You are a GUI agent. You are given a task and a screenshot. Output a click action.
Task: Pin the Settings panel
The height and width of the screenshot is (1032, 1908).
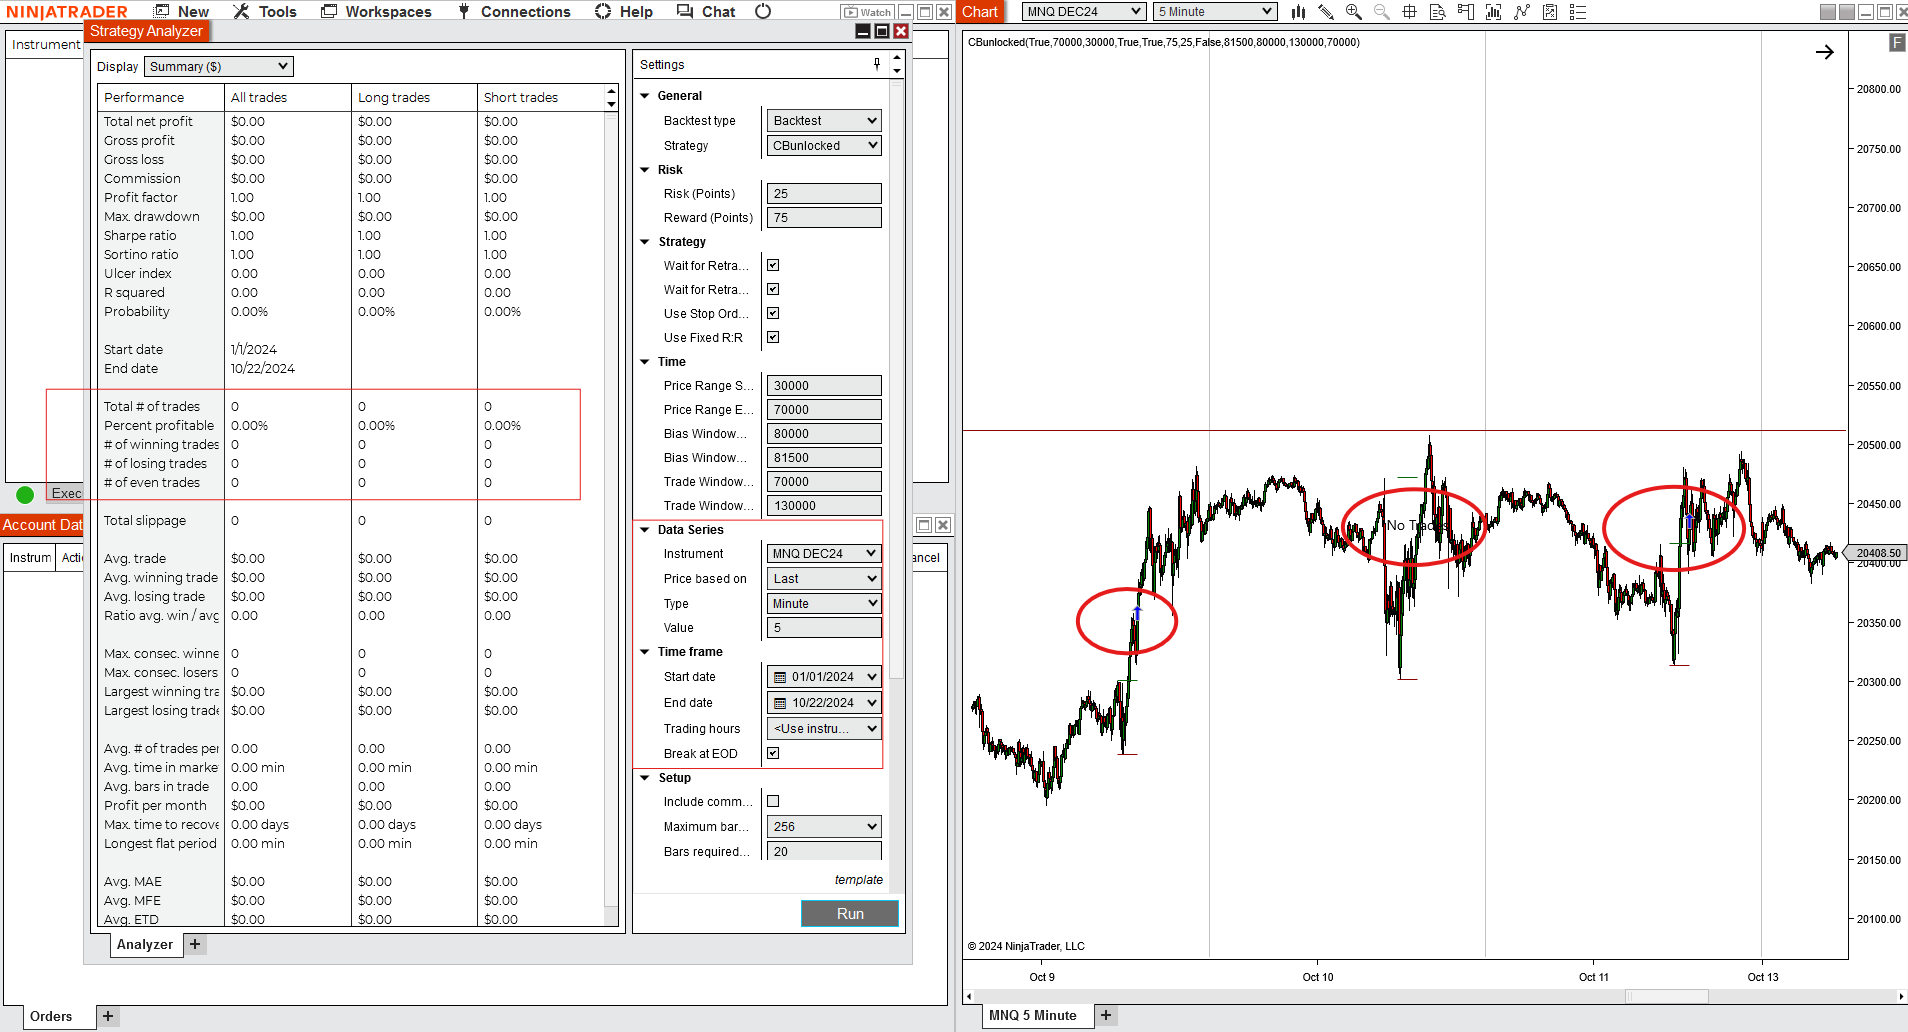tap(877, 64)
